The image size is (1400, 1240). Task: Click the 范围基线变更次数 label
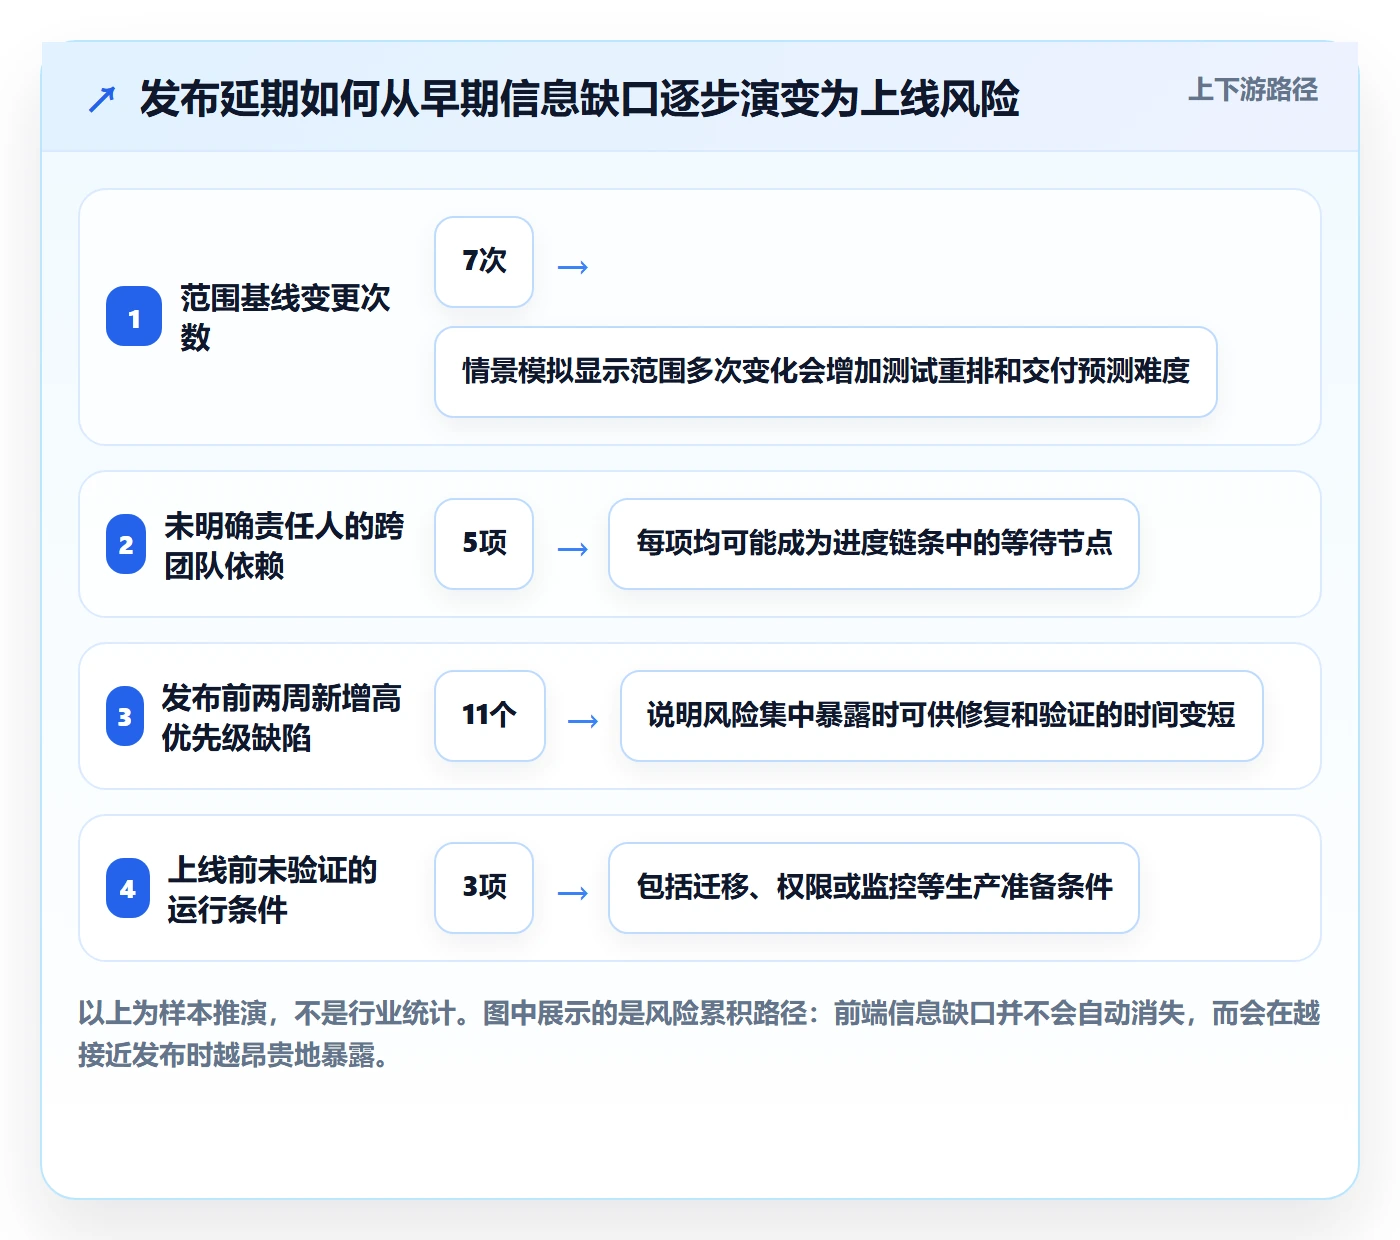(286, 317)
